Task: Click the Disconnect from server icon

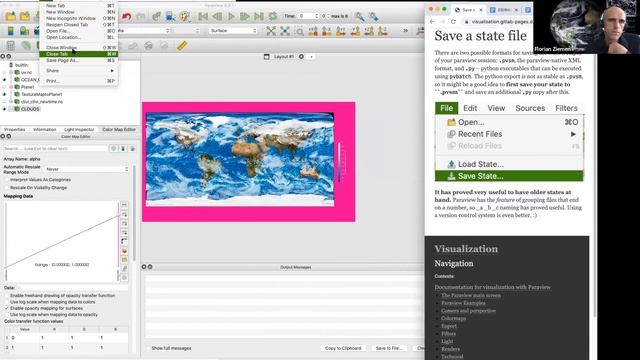Action: coord(170,16)
